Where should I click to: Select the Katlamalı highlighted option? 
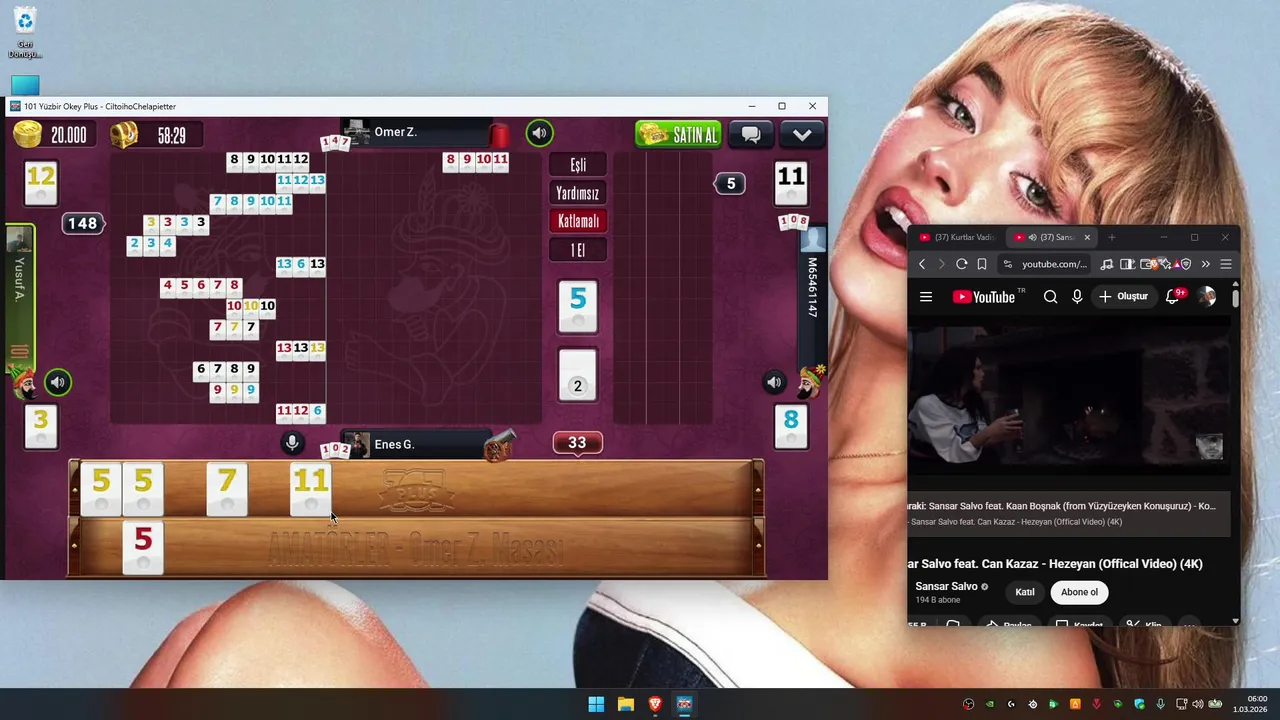click(578, 221)
